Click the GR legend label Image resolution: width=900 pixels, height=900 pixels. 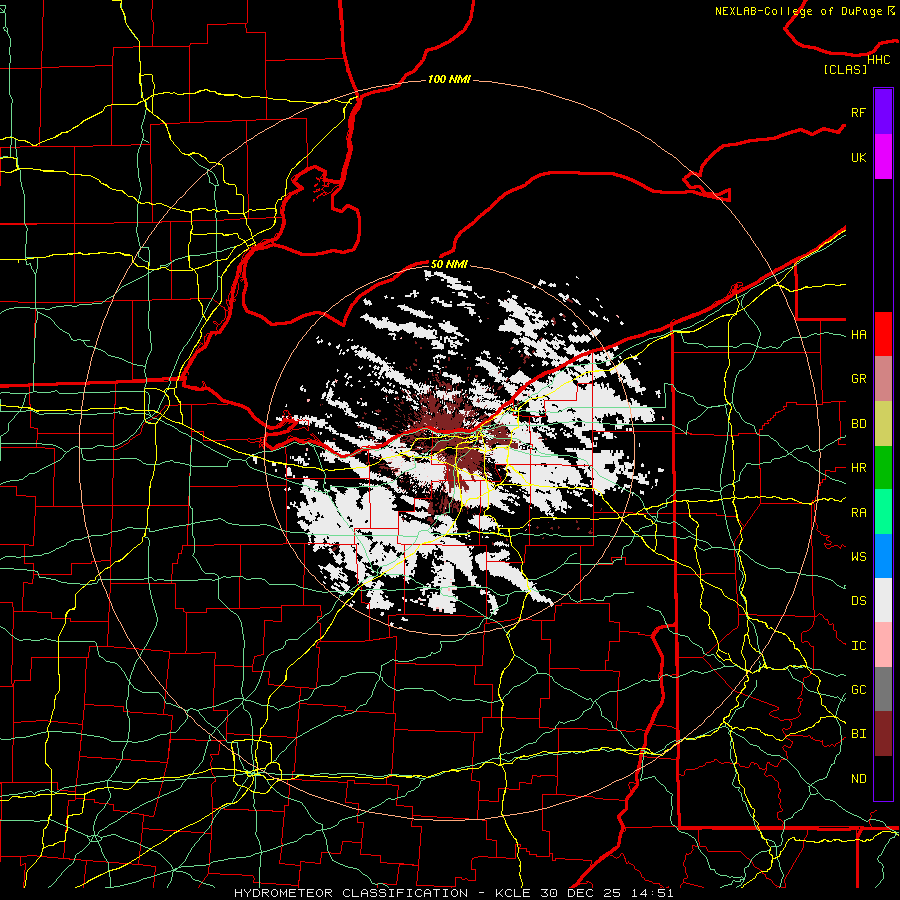pyautogui.click(x=859, y=379)
